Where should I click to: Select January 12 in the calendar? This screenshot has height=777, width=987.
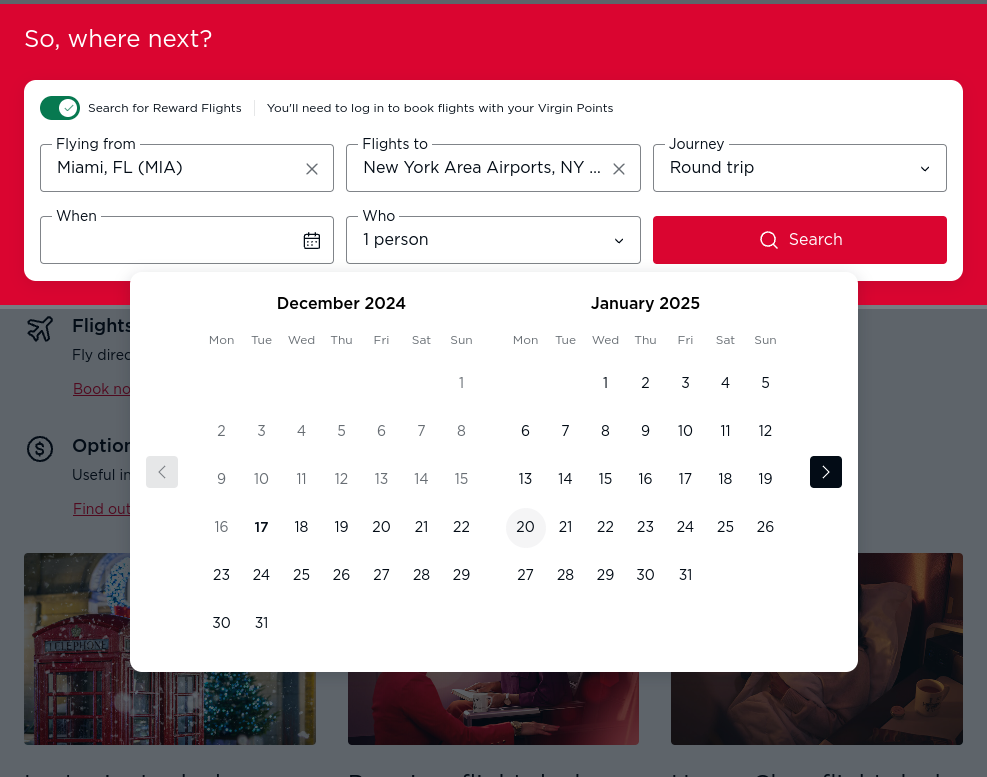pyautogui.click(x=765, y=431)
